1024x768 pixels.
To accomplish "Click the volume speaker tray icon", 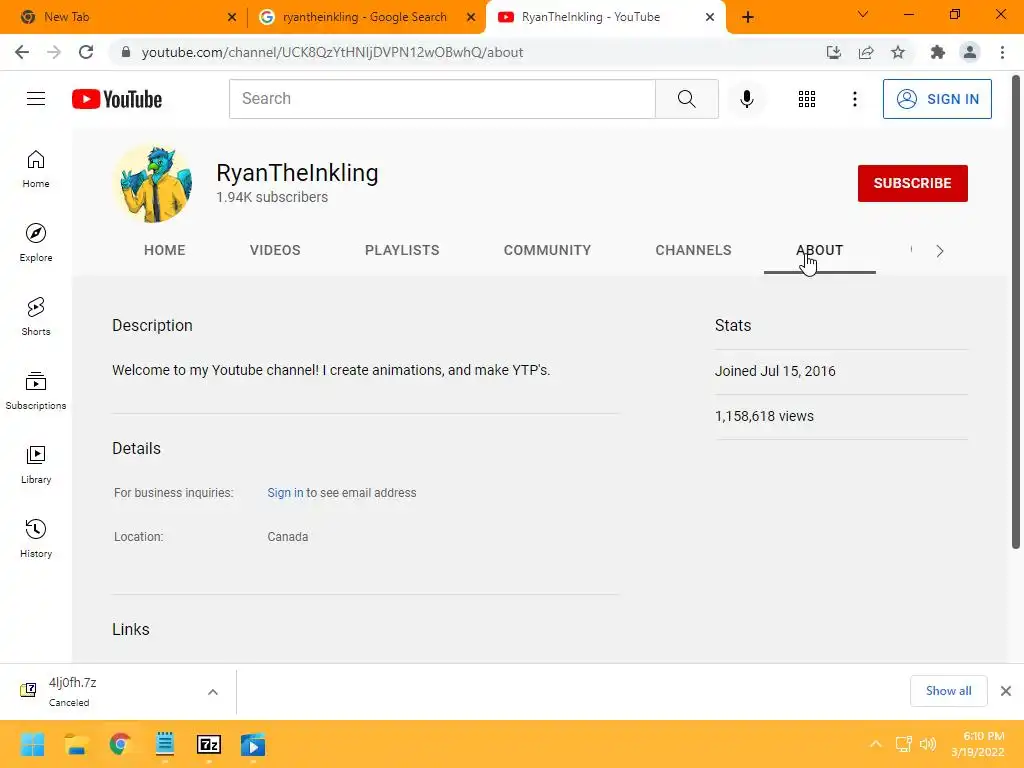I will (927, 744).
